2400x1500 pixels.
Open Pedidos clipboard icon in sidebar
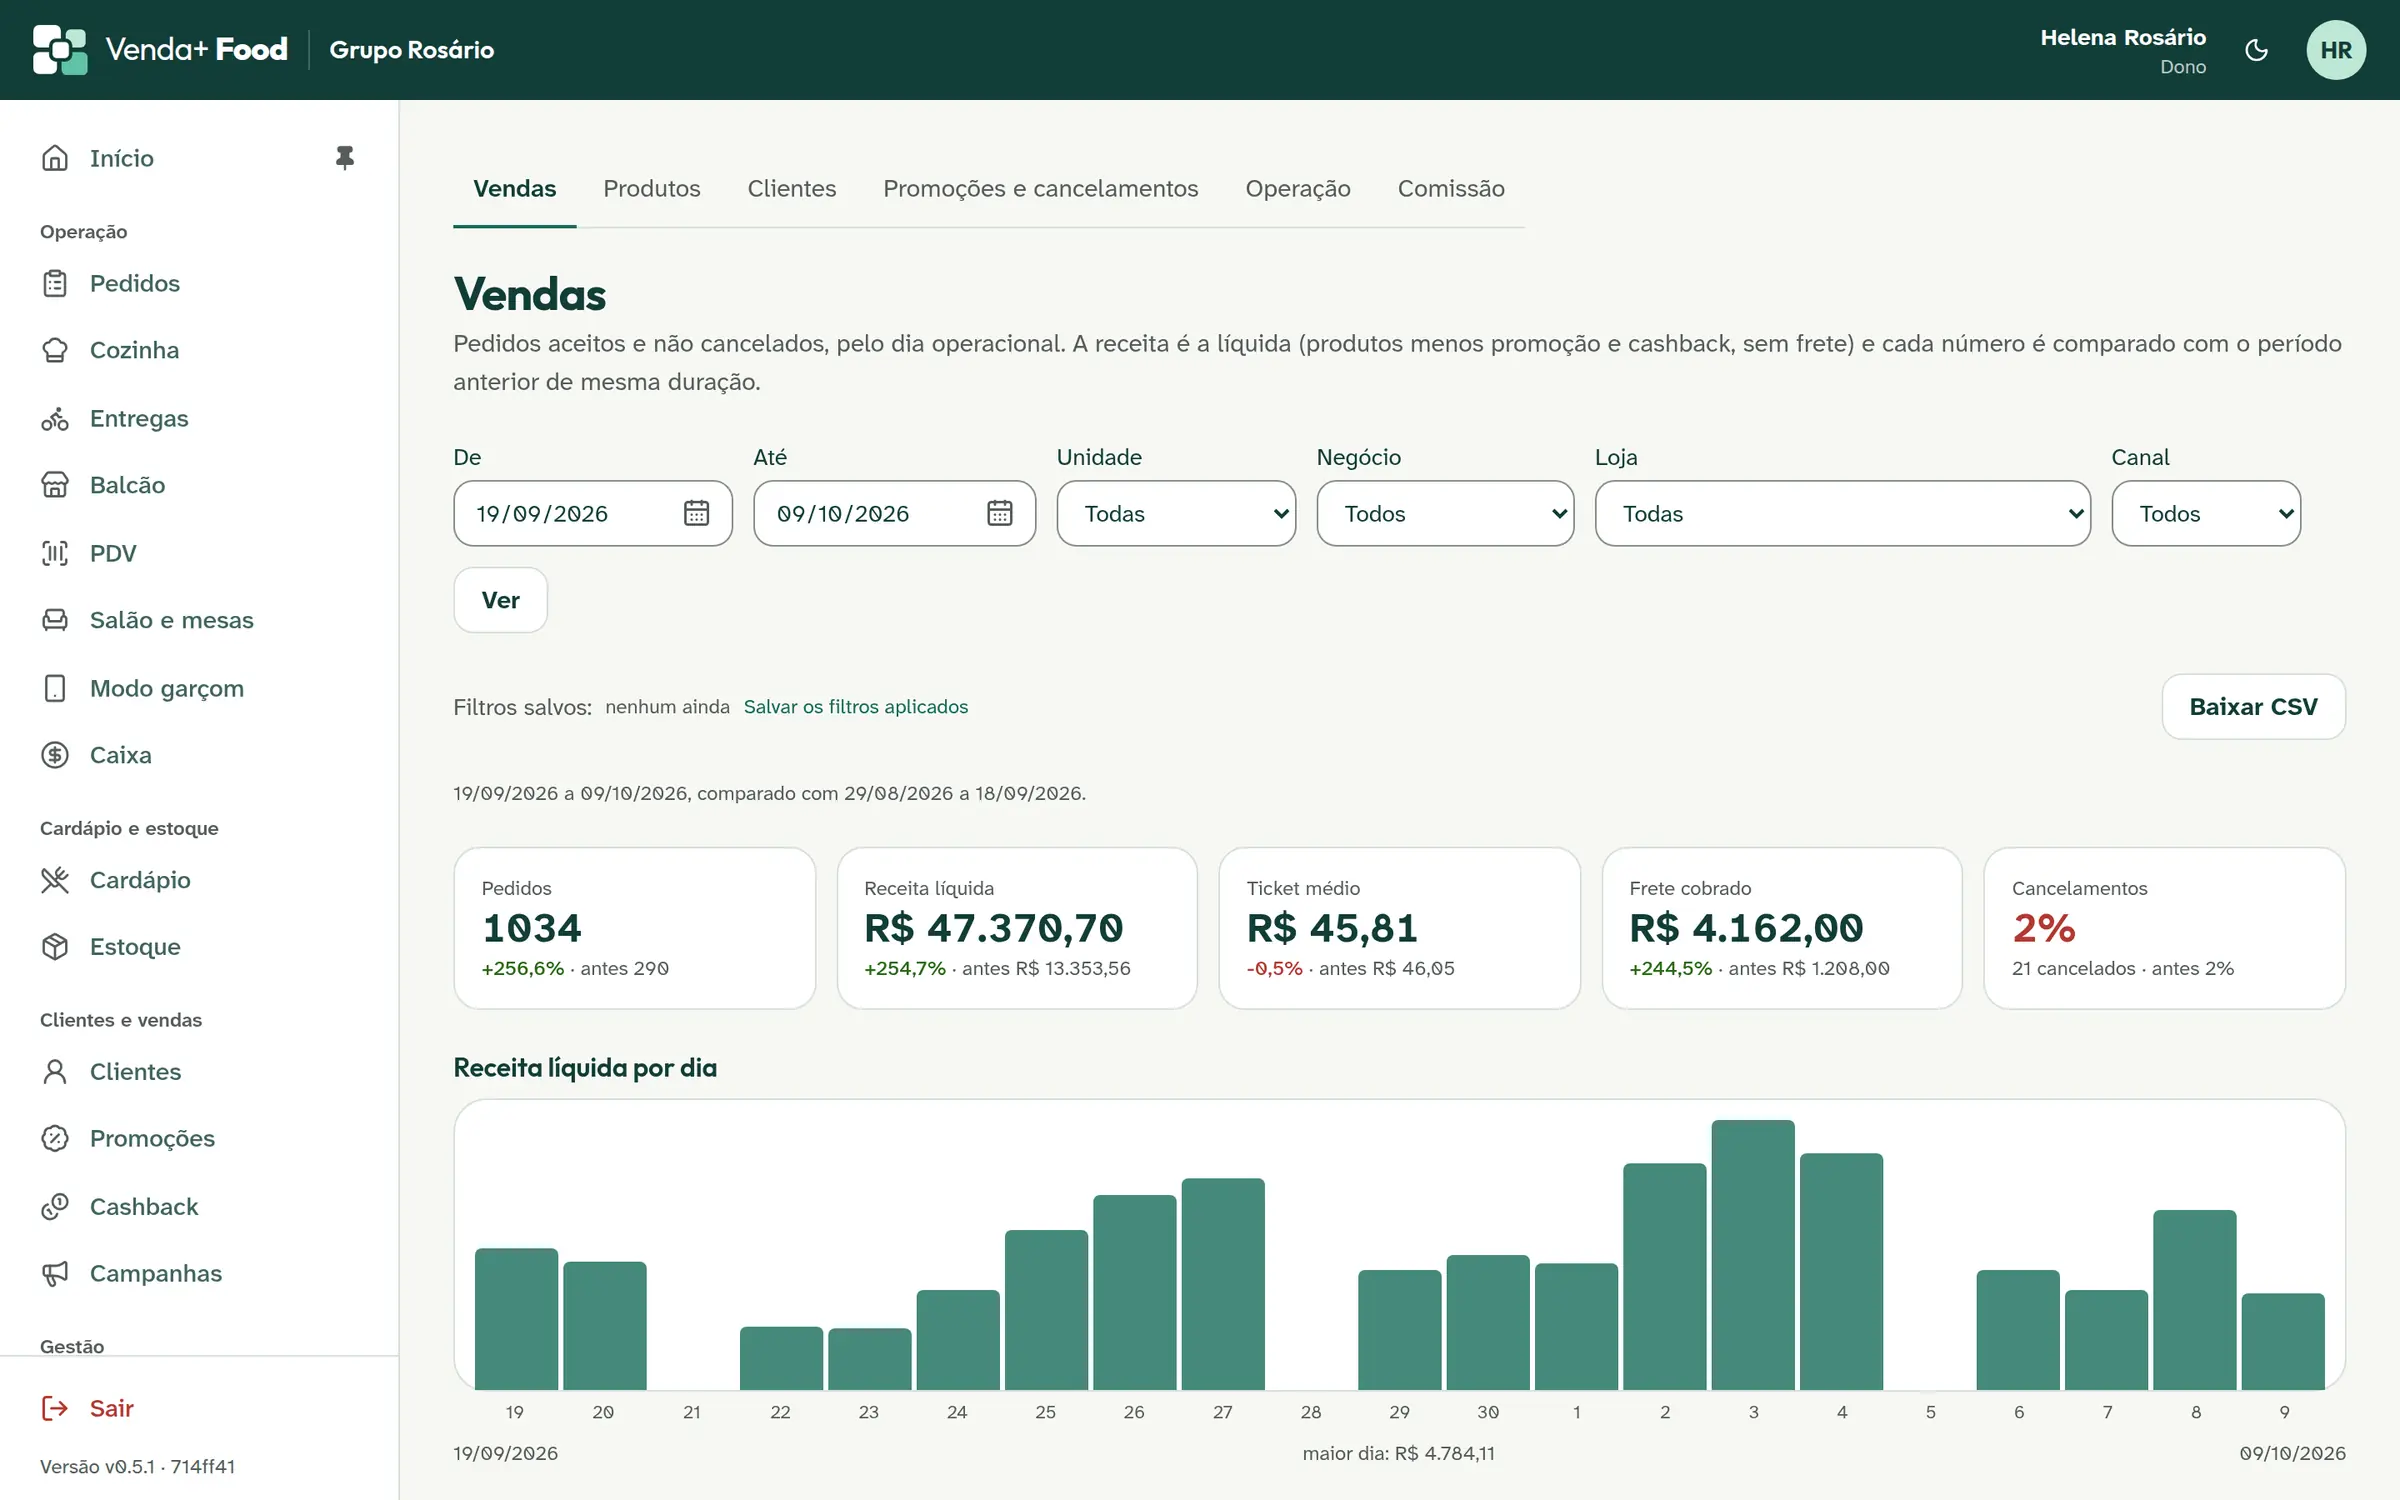[x=55, y=283]
